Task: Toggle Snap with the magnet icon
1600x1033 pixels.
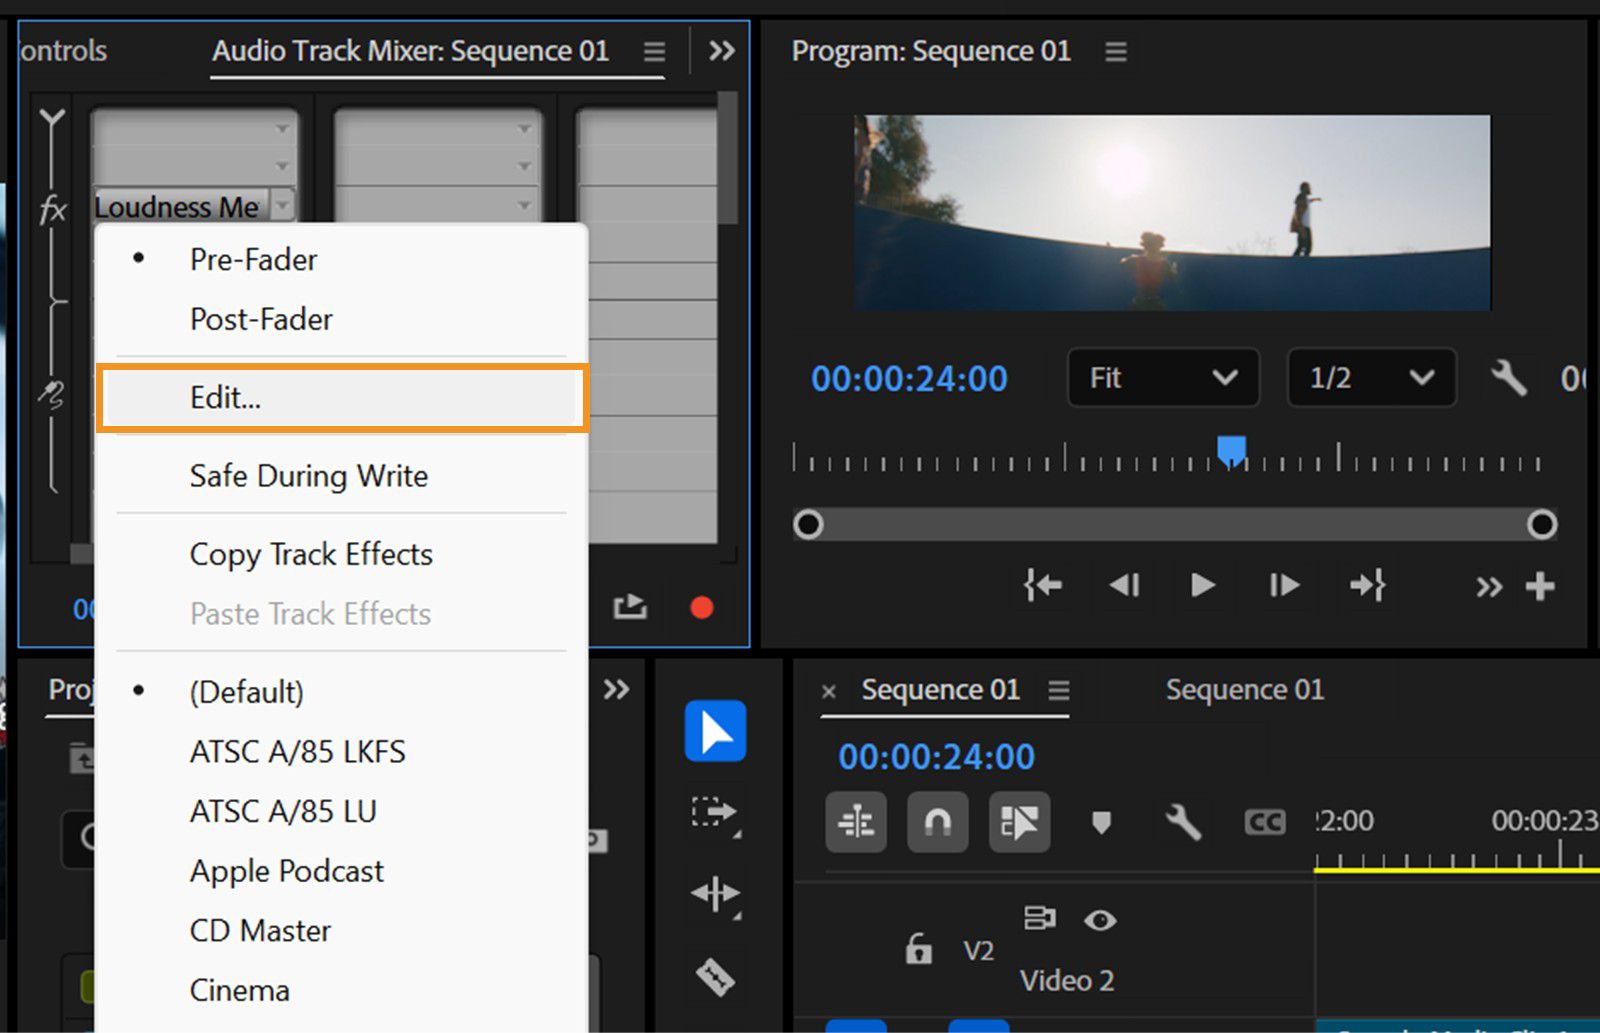Action: coord(937,822)
